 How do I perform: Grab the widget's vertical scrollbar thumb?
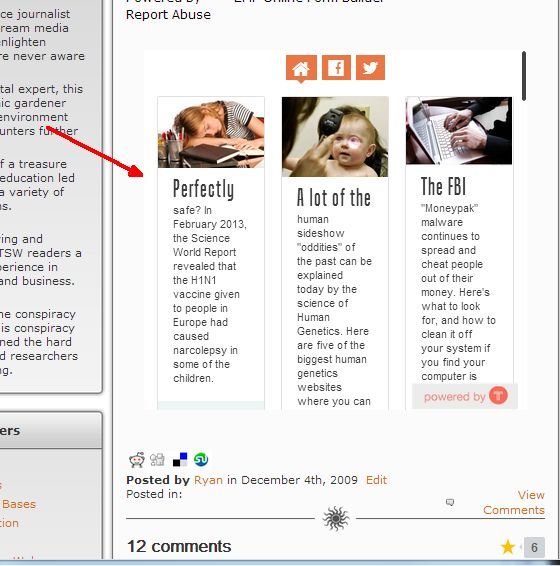524,76
